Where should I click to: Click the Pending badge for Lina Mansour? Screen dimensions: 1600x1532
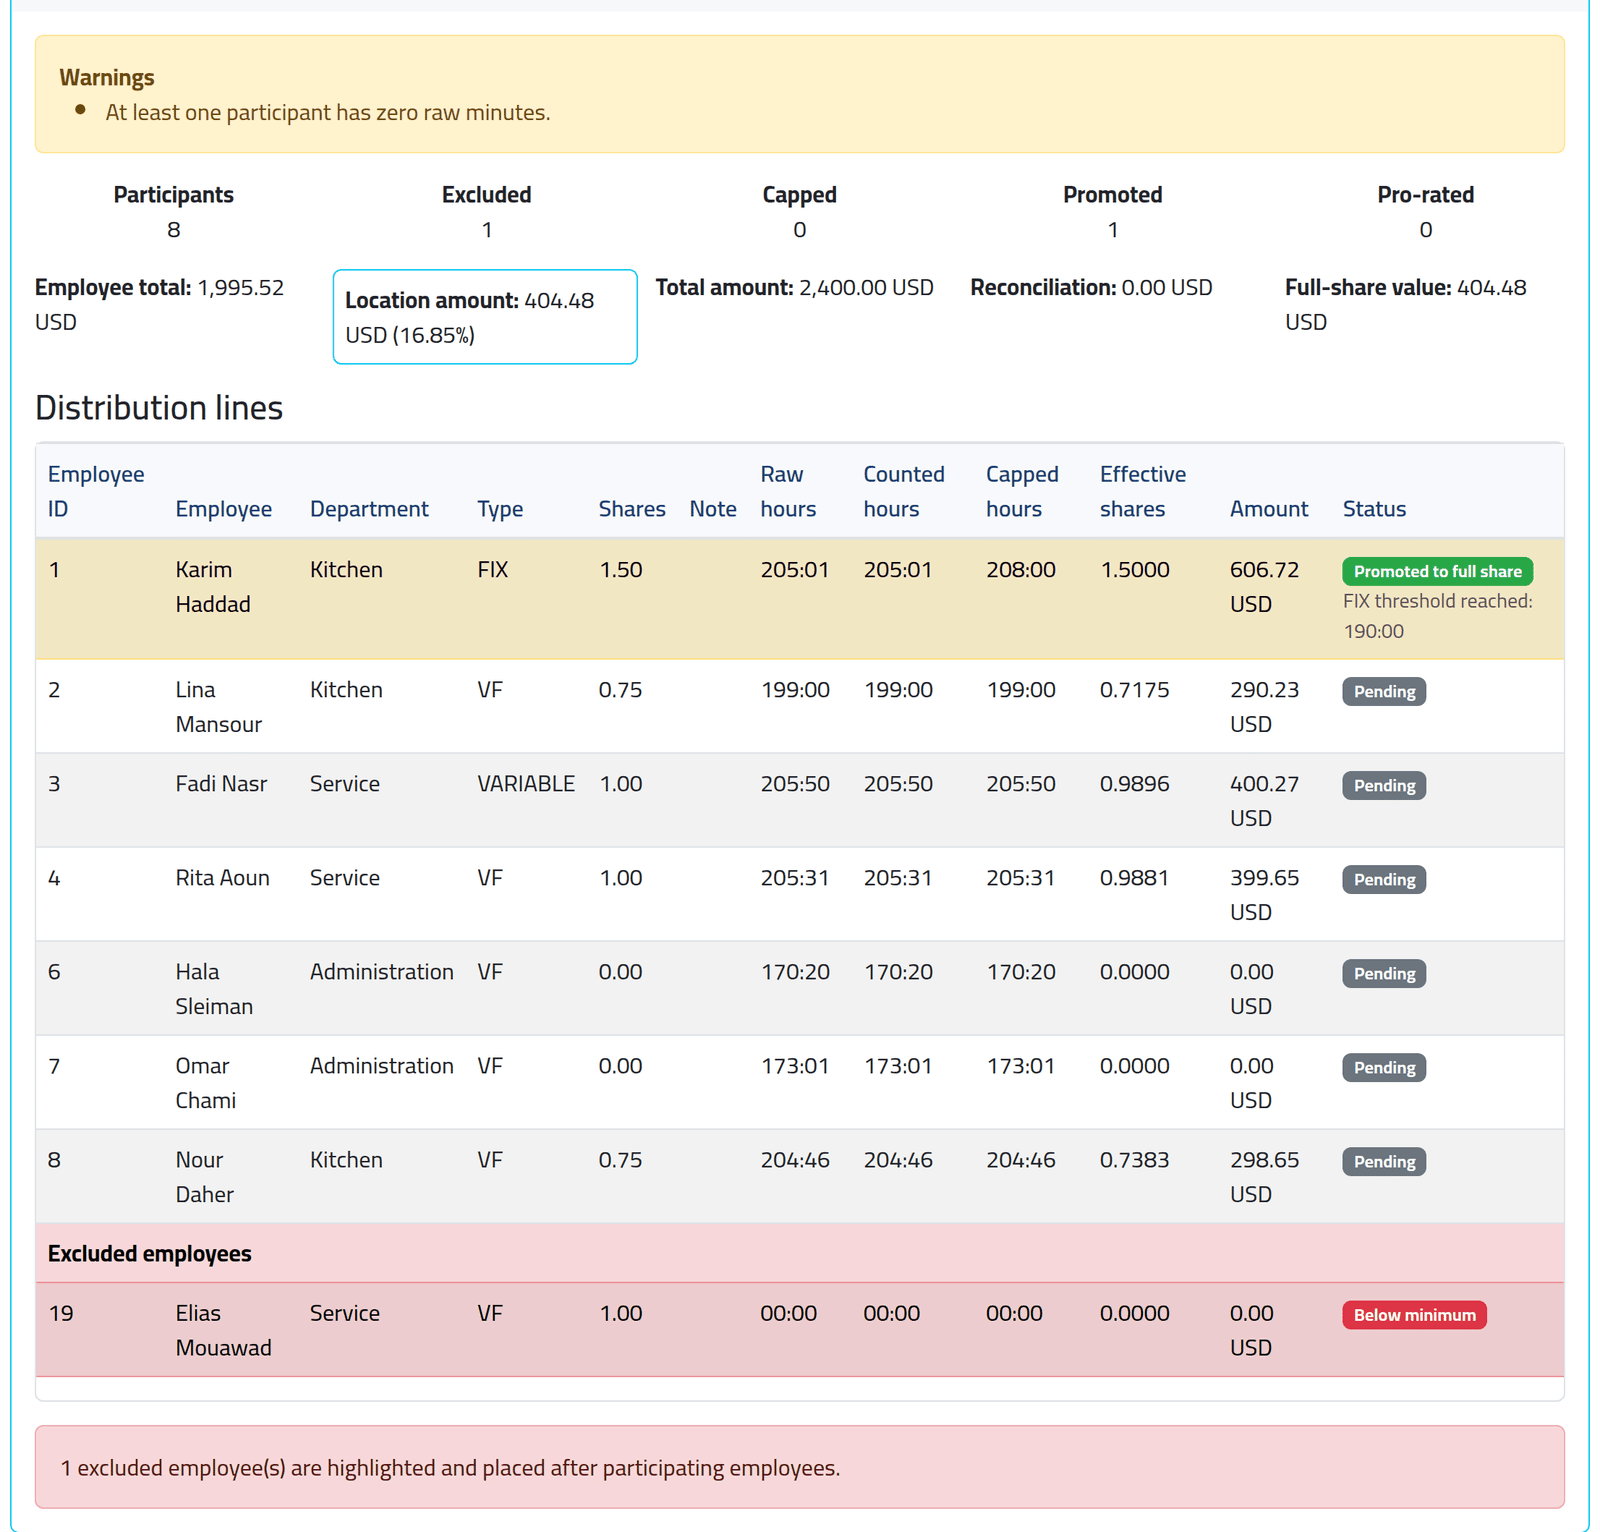click(1384, 691)
